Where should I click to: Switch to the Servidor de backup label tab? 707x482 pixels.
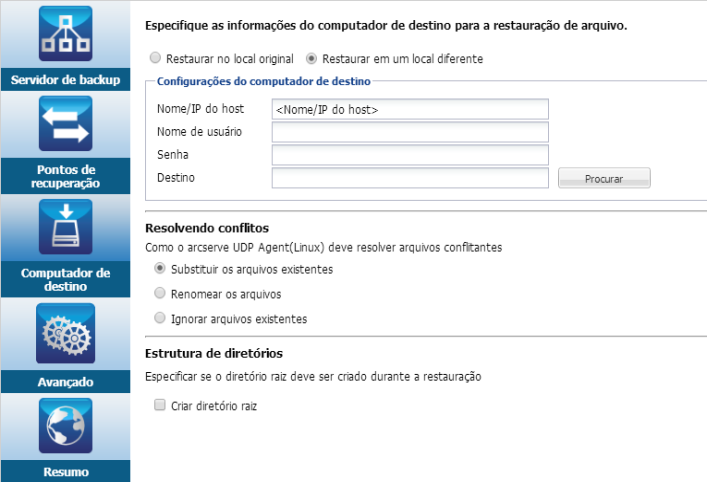[x=65, y=80]
